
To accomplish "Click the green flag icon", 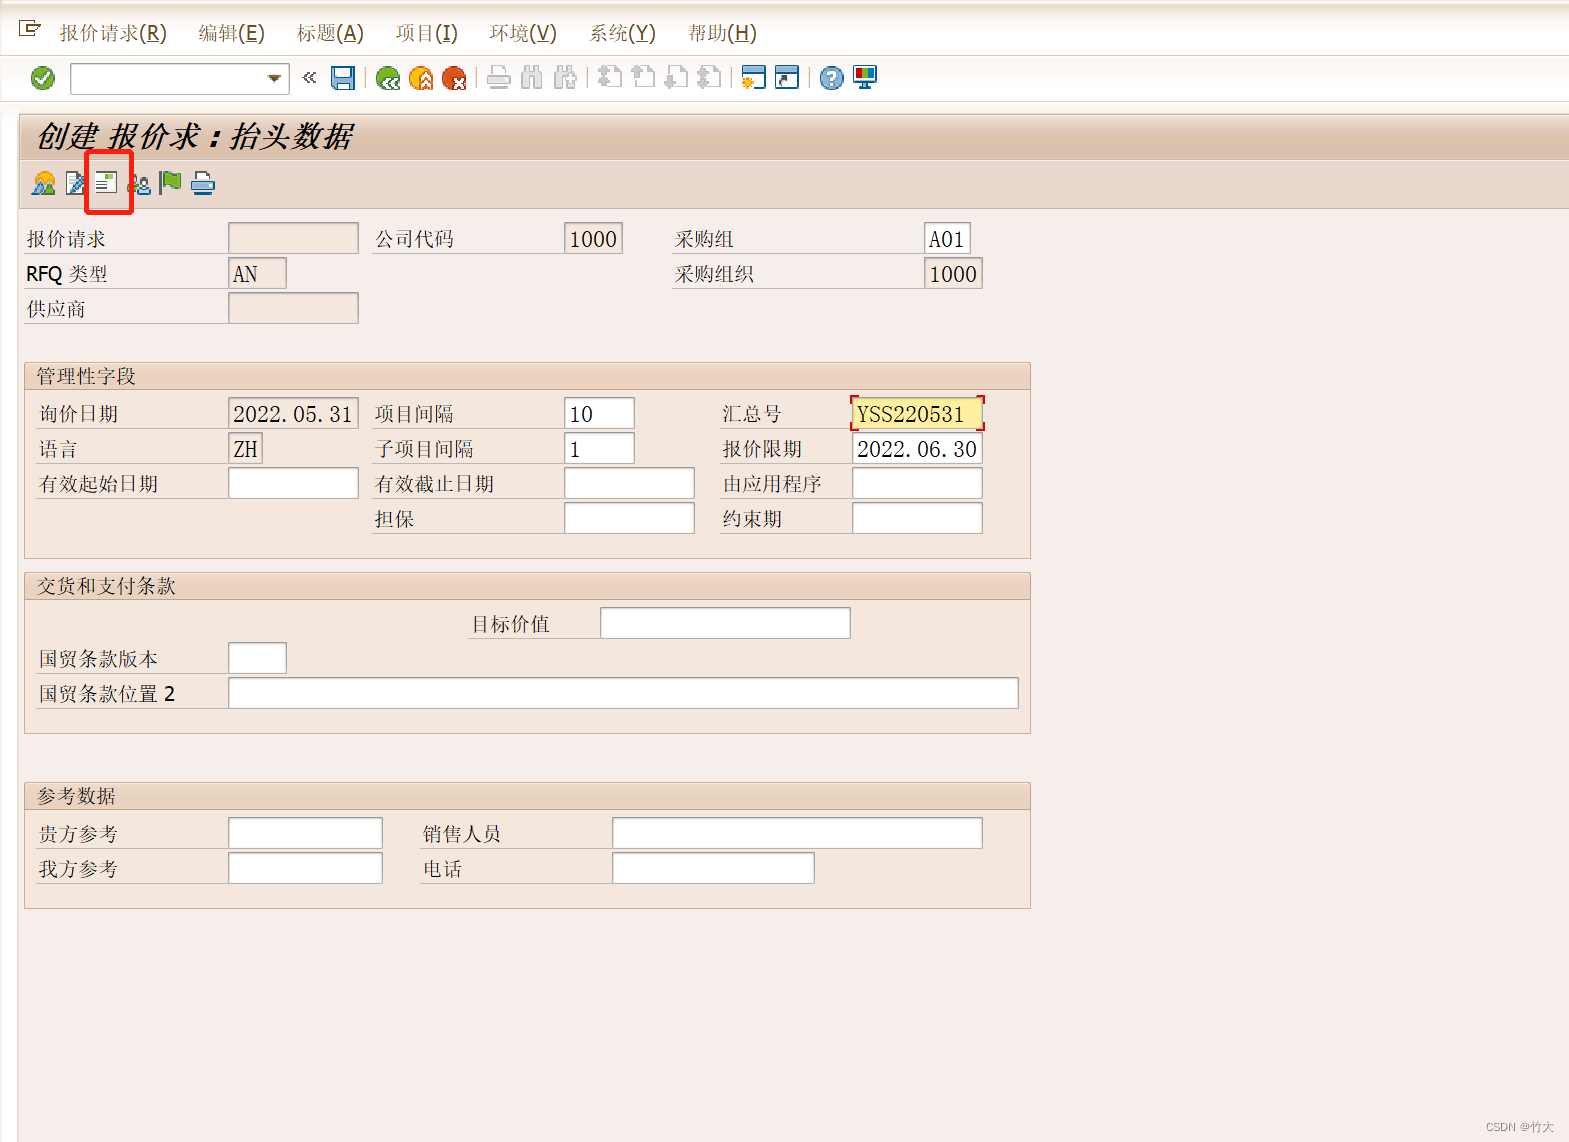I will 171,183.
